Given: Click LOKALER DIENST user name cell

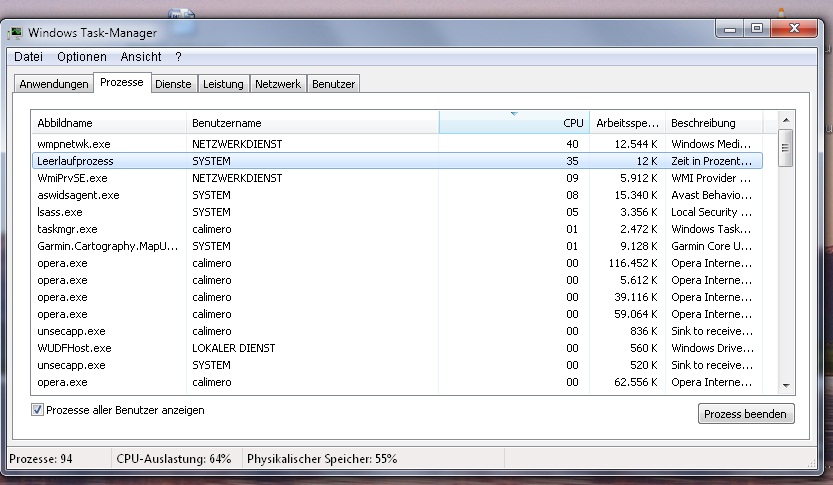Looking at the screenshot, I should coord(234,348).
